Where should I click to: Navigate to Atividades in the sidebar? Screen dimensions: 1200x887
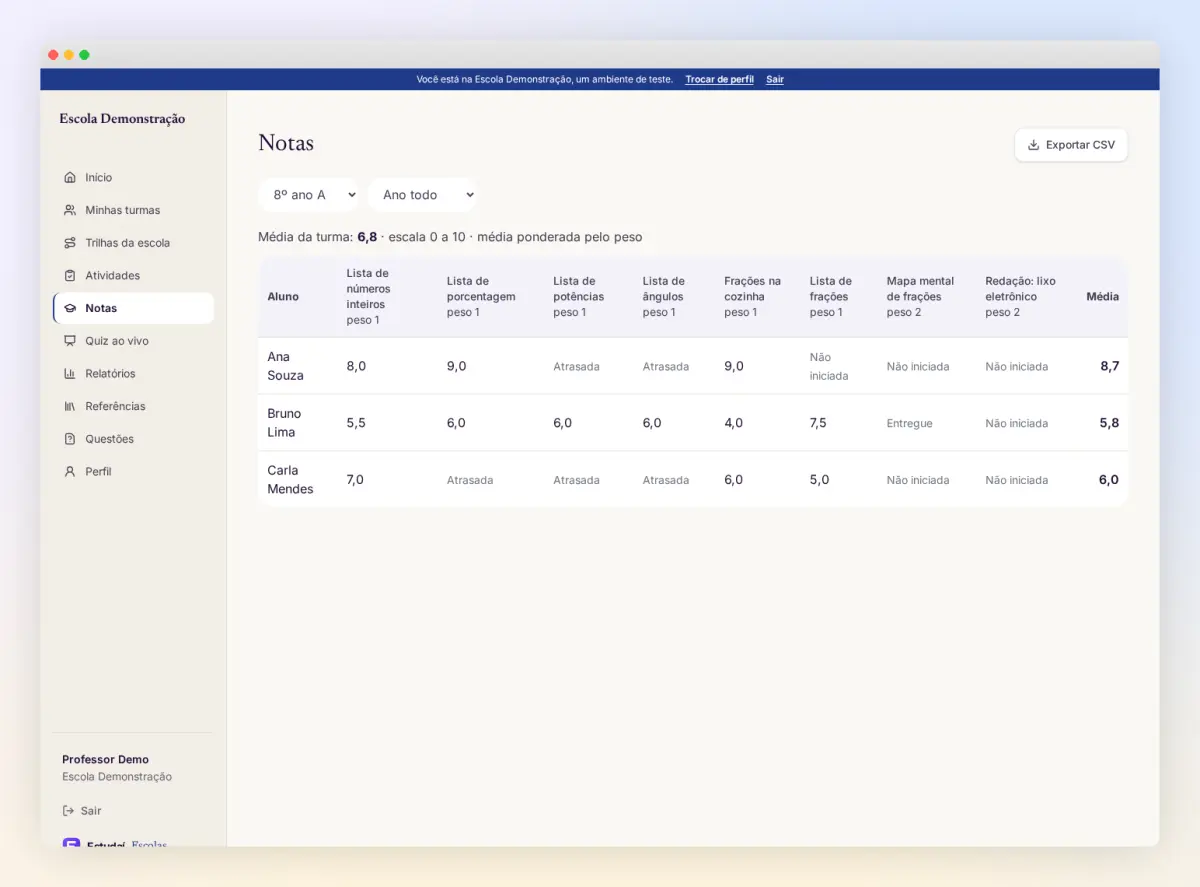(133, 275)
